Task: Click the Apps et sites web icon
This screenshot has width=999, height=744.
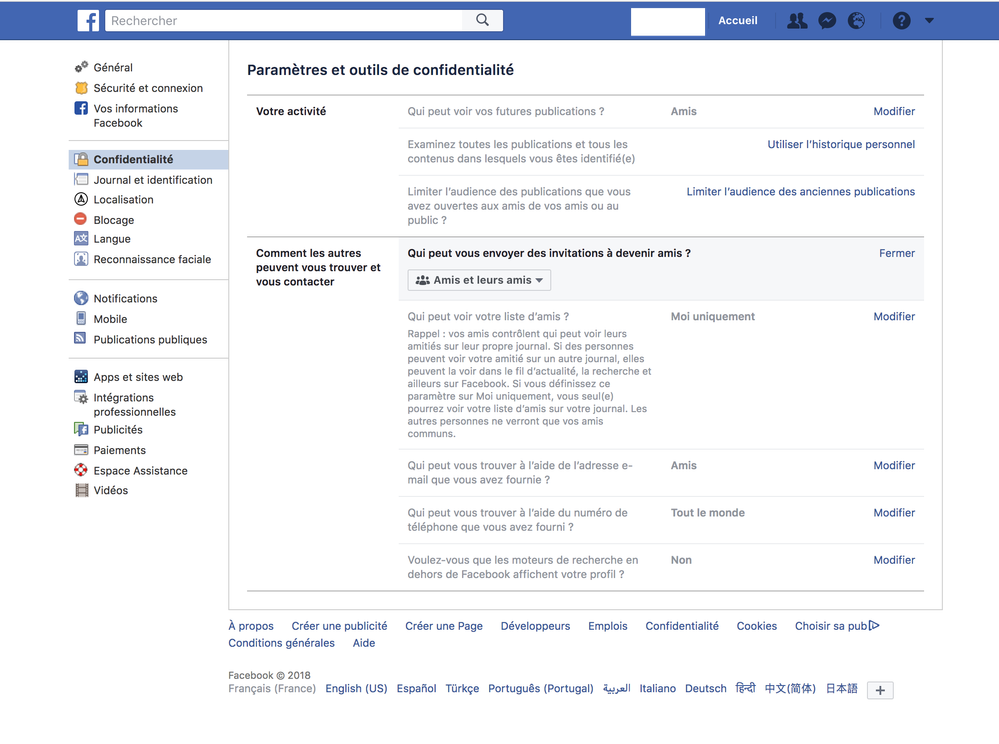Action: click(81, 376)
